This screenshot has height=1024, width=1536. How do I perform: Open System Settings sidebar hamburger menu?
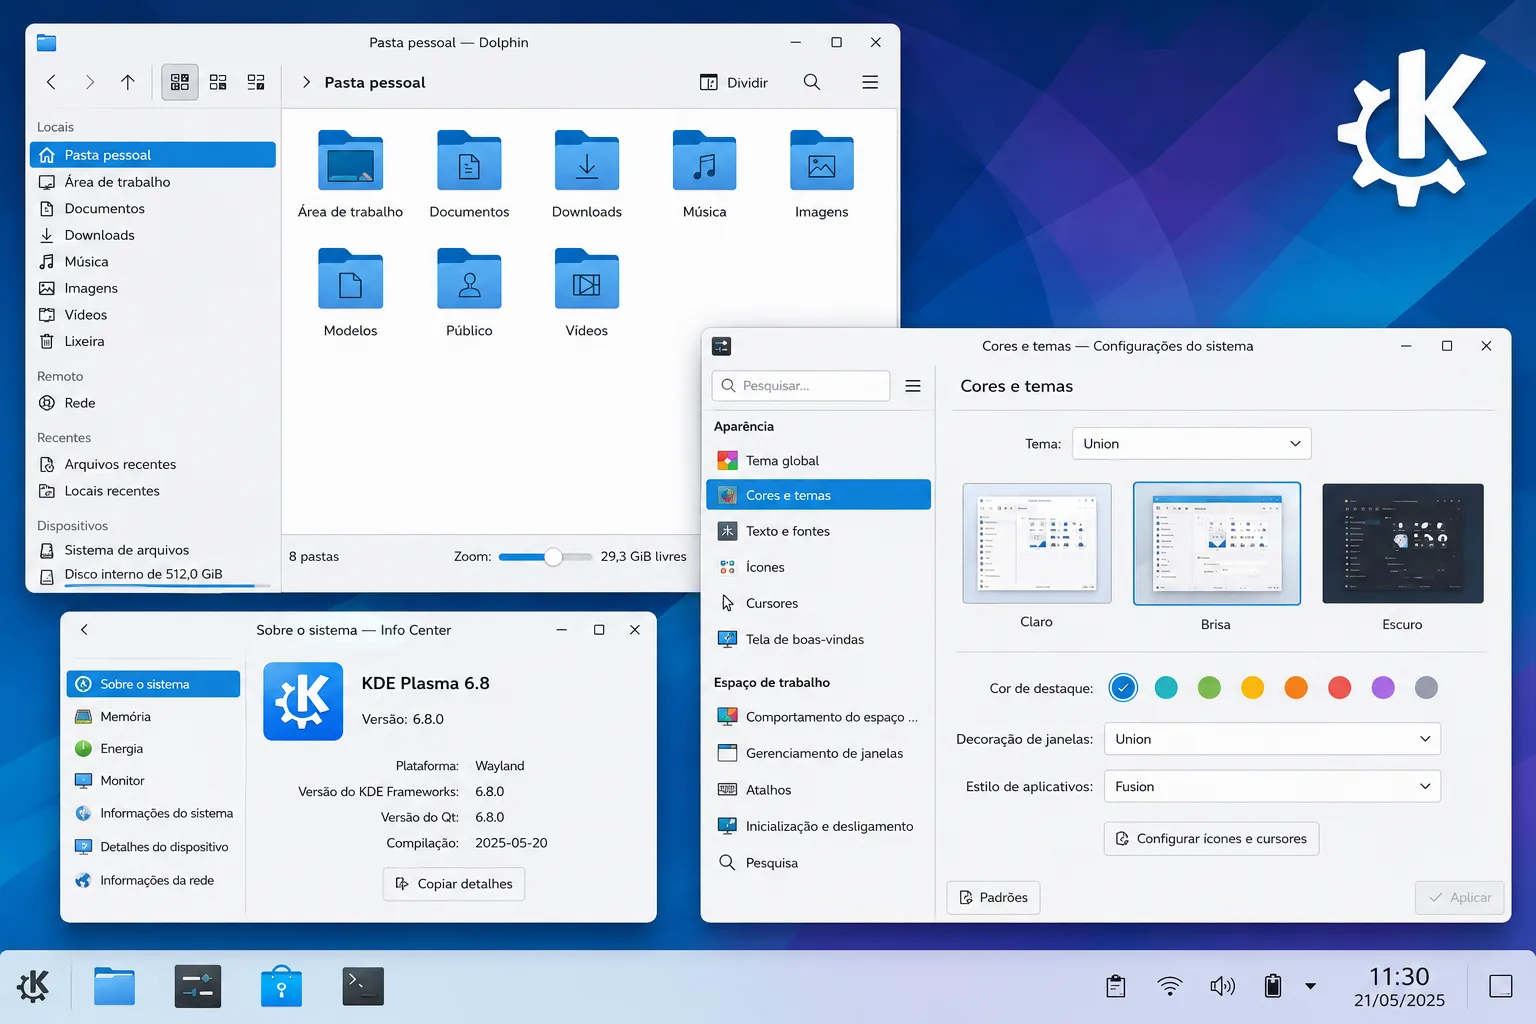point(913,386)
